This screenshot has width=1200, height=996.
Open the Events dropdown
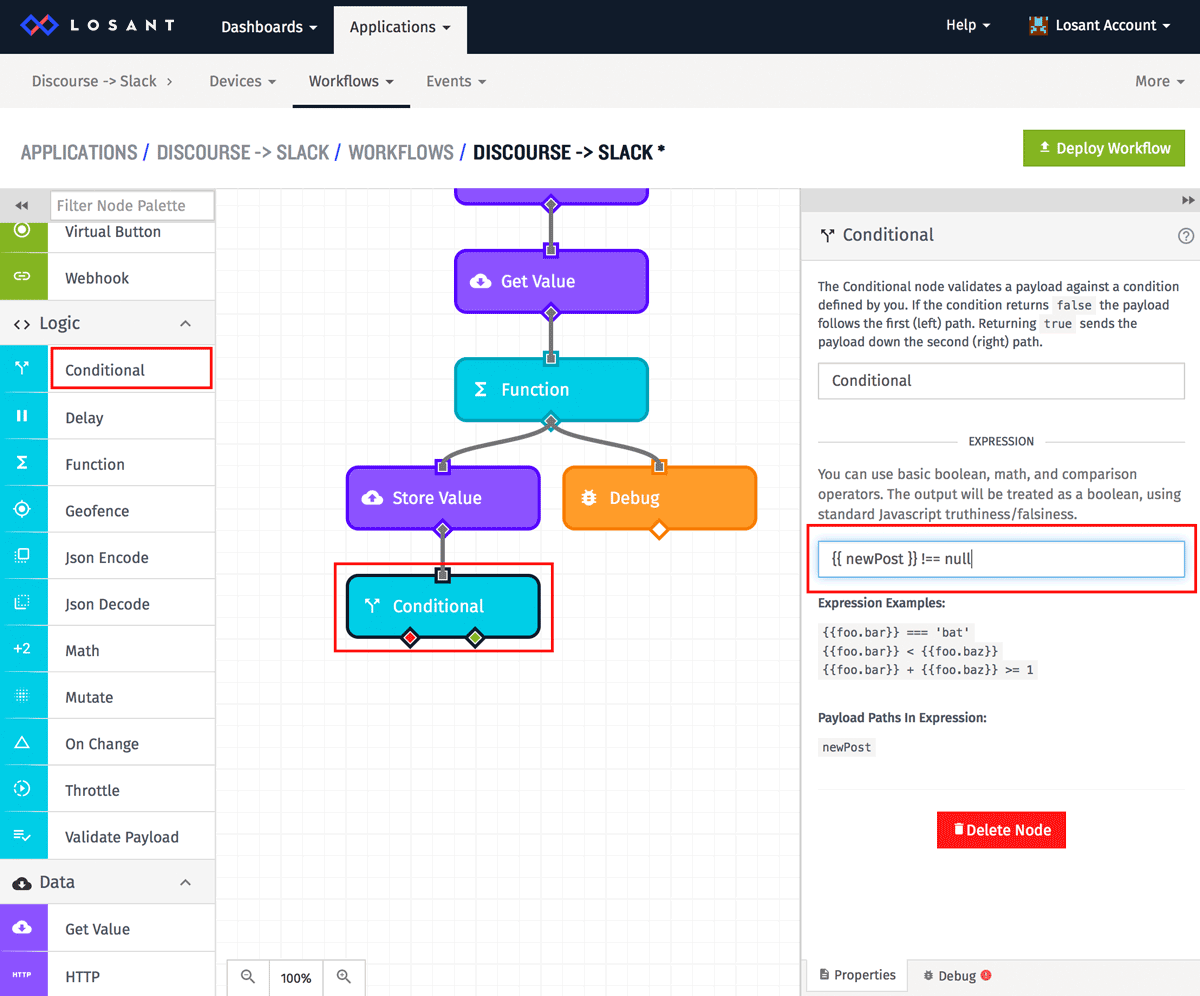pyautogui.click(x=456, y=81)
